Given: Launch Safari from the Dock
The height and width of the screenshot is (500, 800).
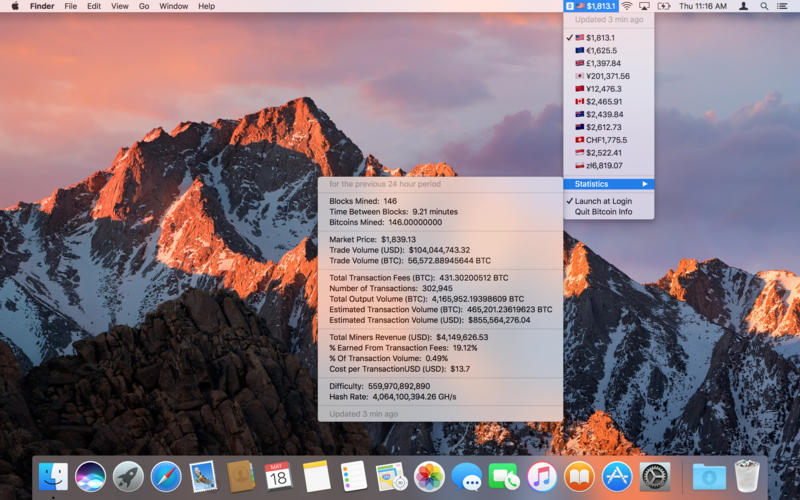Looking at the screenshot, I should point(166,476).
